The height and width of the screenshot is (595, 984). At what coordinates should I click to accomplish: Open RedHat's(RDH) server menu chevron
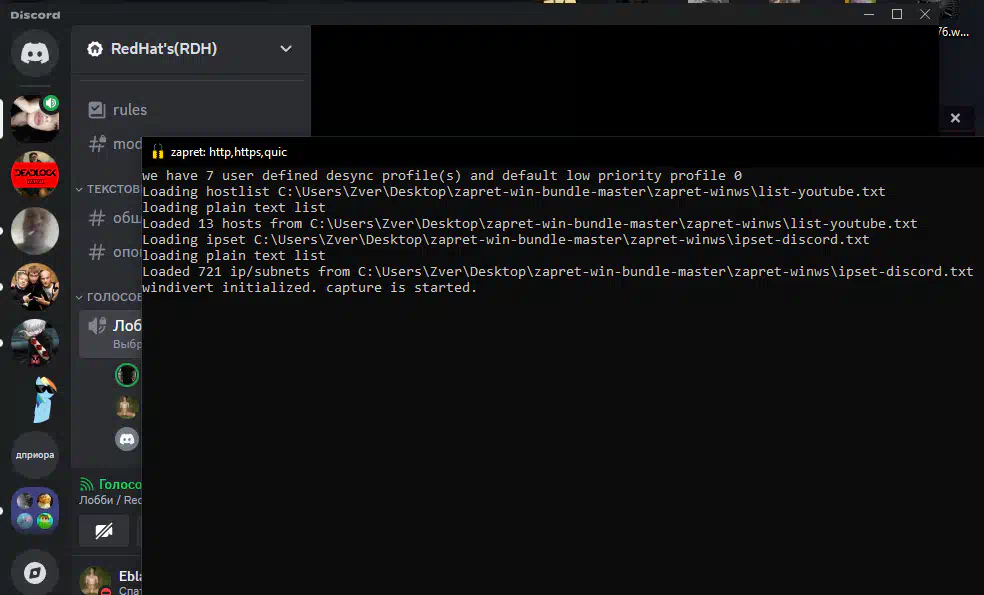pyautogui.click(x=286, y=49)
